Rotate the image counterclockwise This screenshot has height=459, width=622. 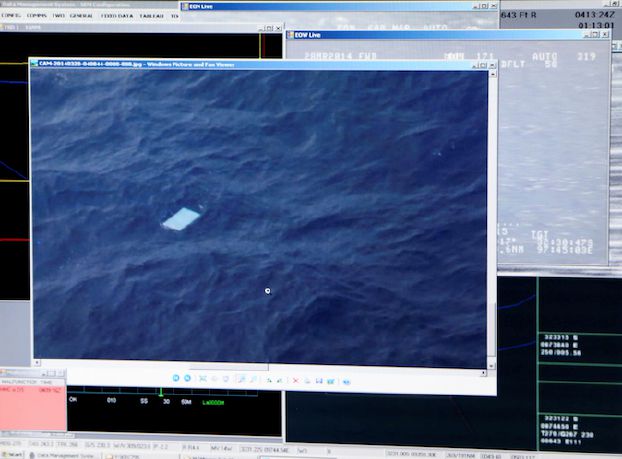[279, 380]
